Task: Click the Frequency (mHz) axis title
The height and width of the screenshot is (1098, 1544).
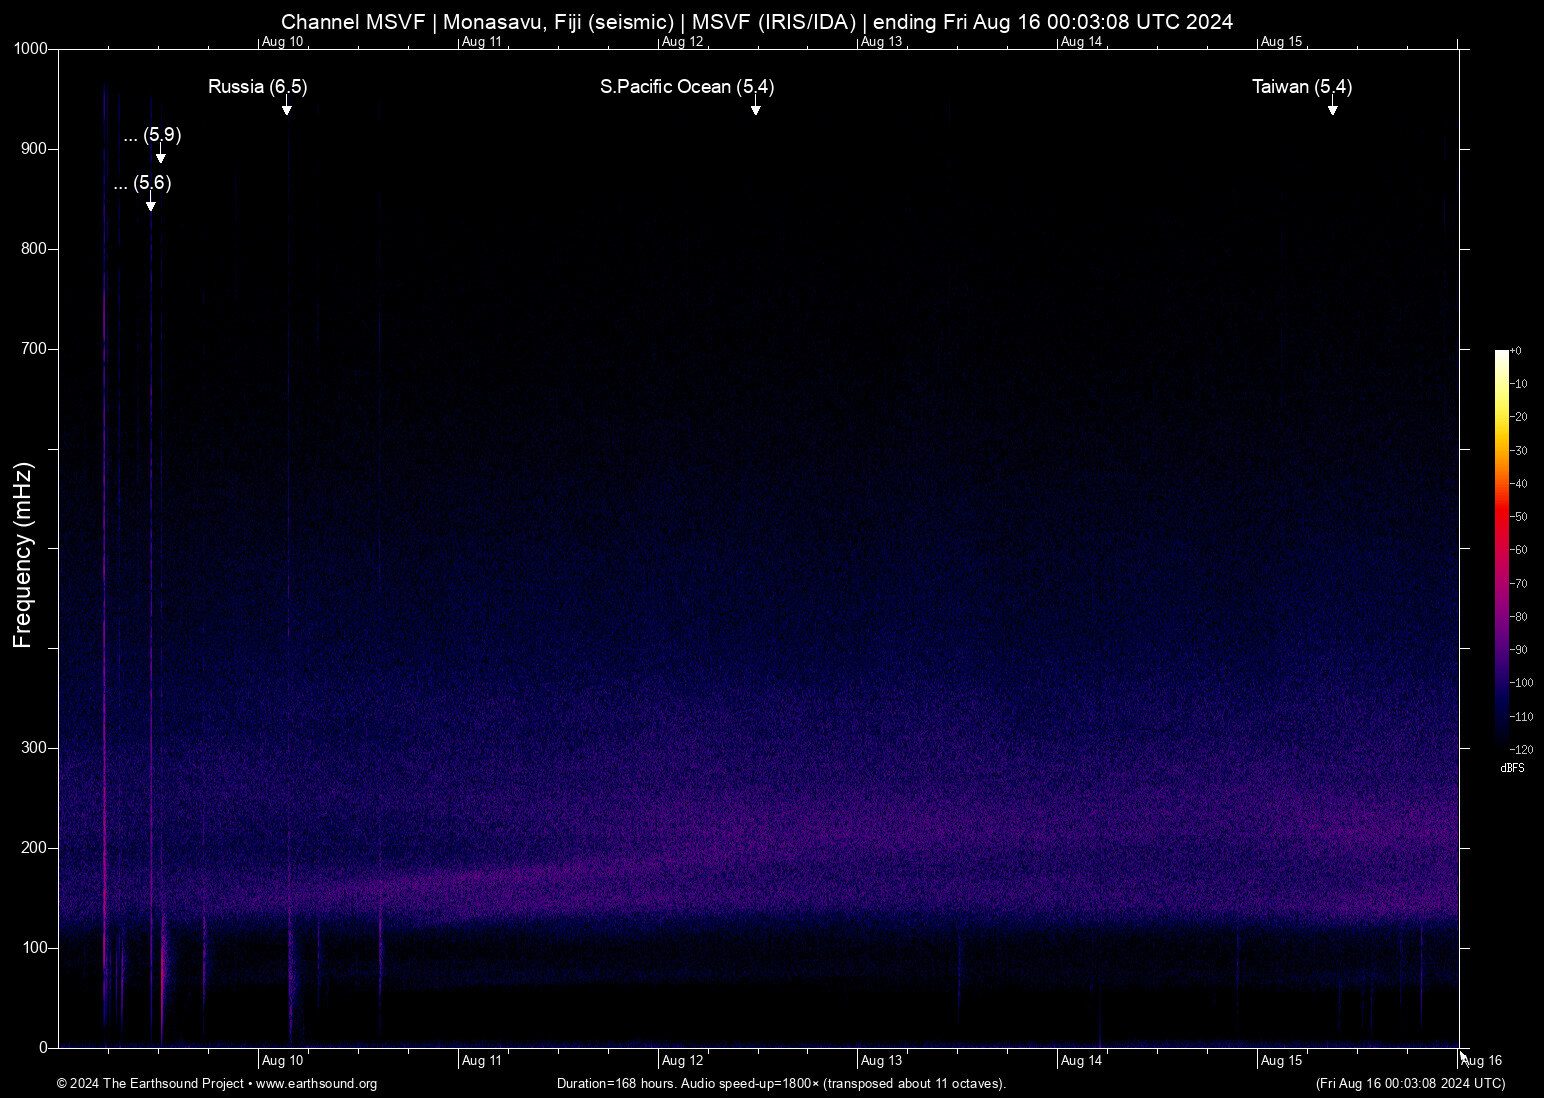Action: pyautogui.click(x=23, y=555)
